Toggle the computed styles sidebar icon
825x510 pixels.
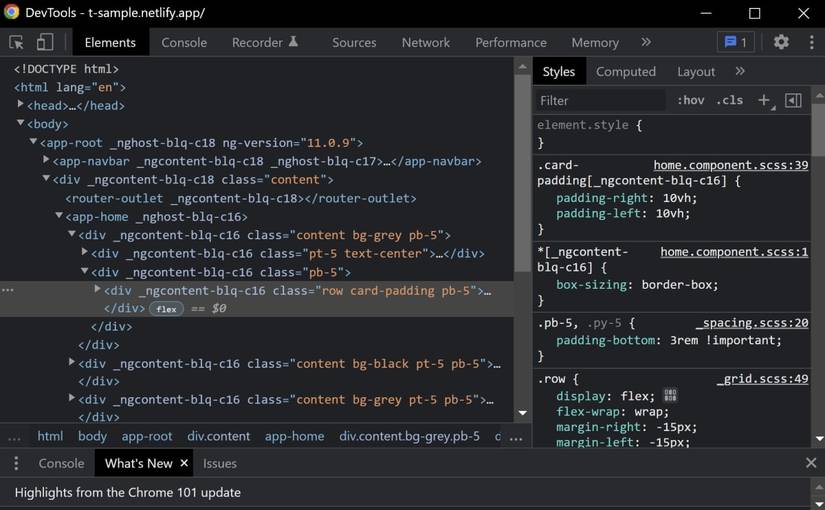793,100
